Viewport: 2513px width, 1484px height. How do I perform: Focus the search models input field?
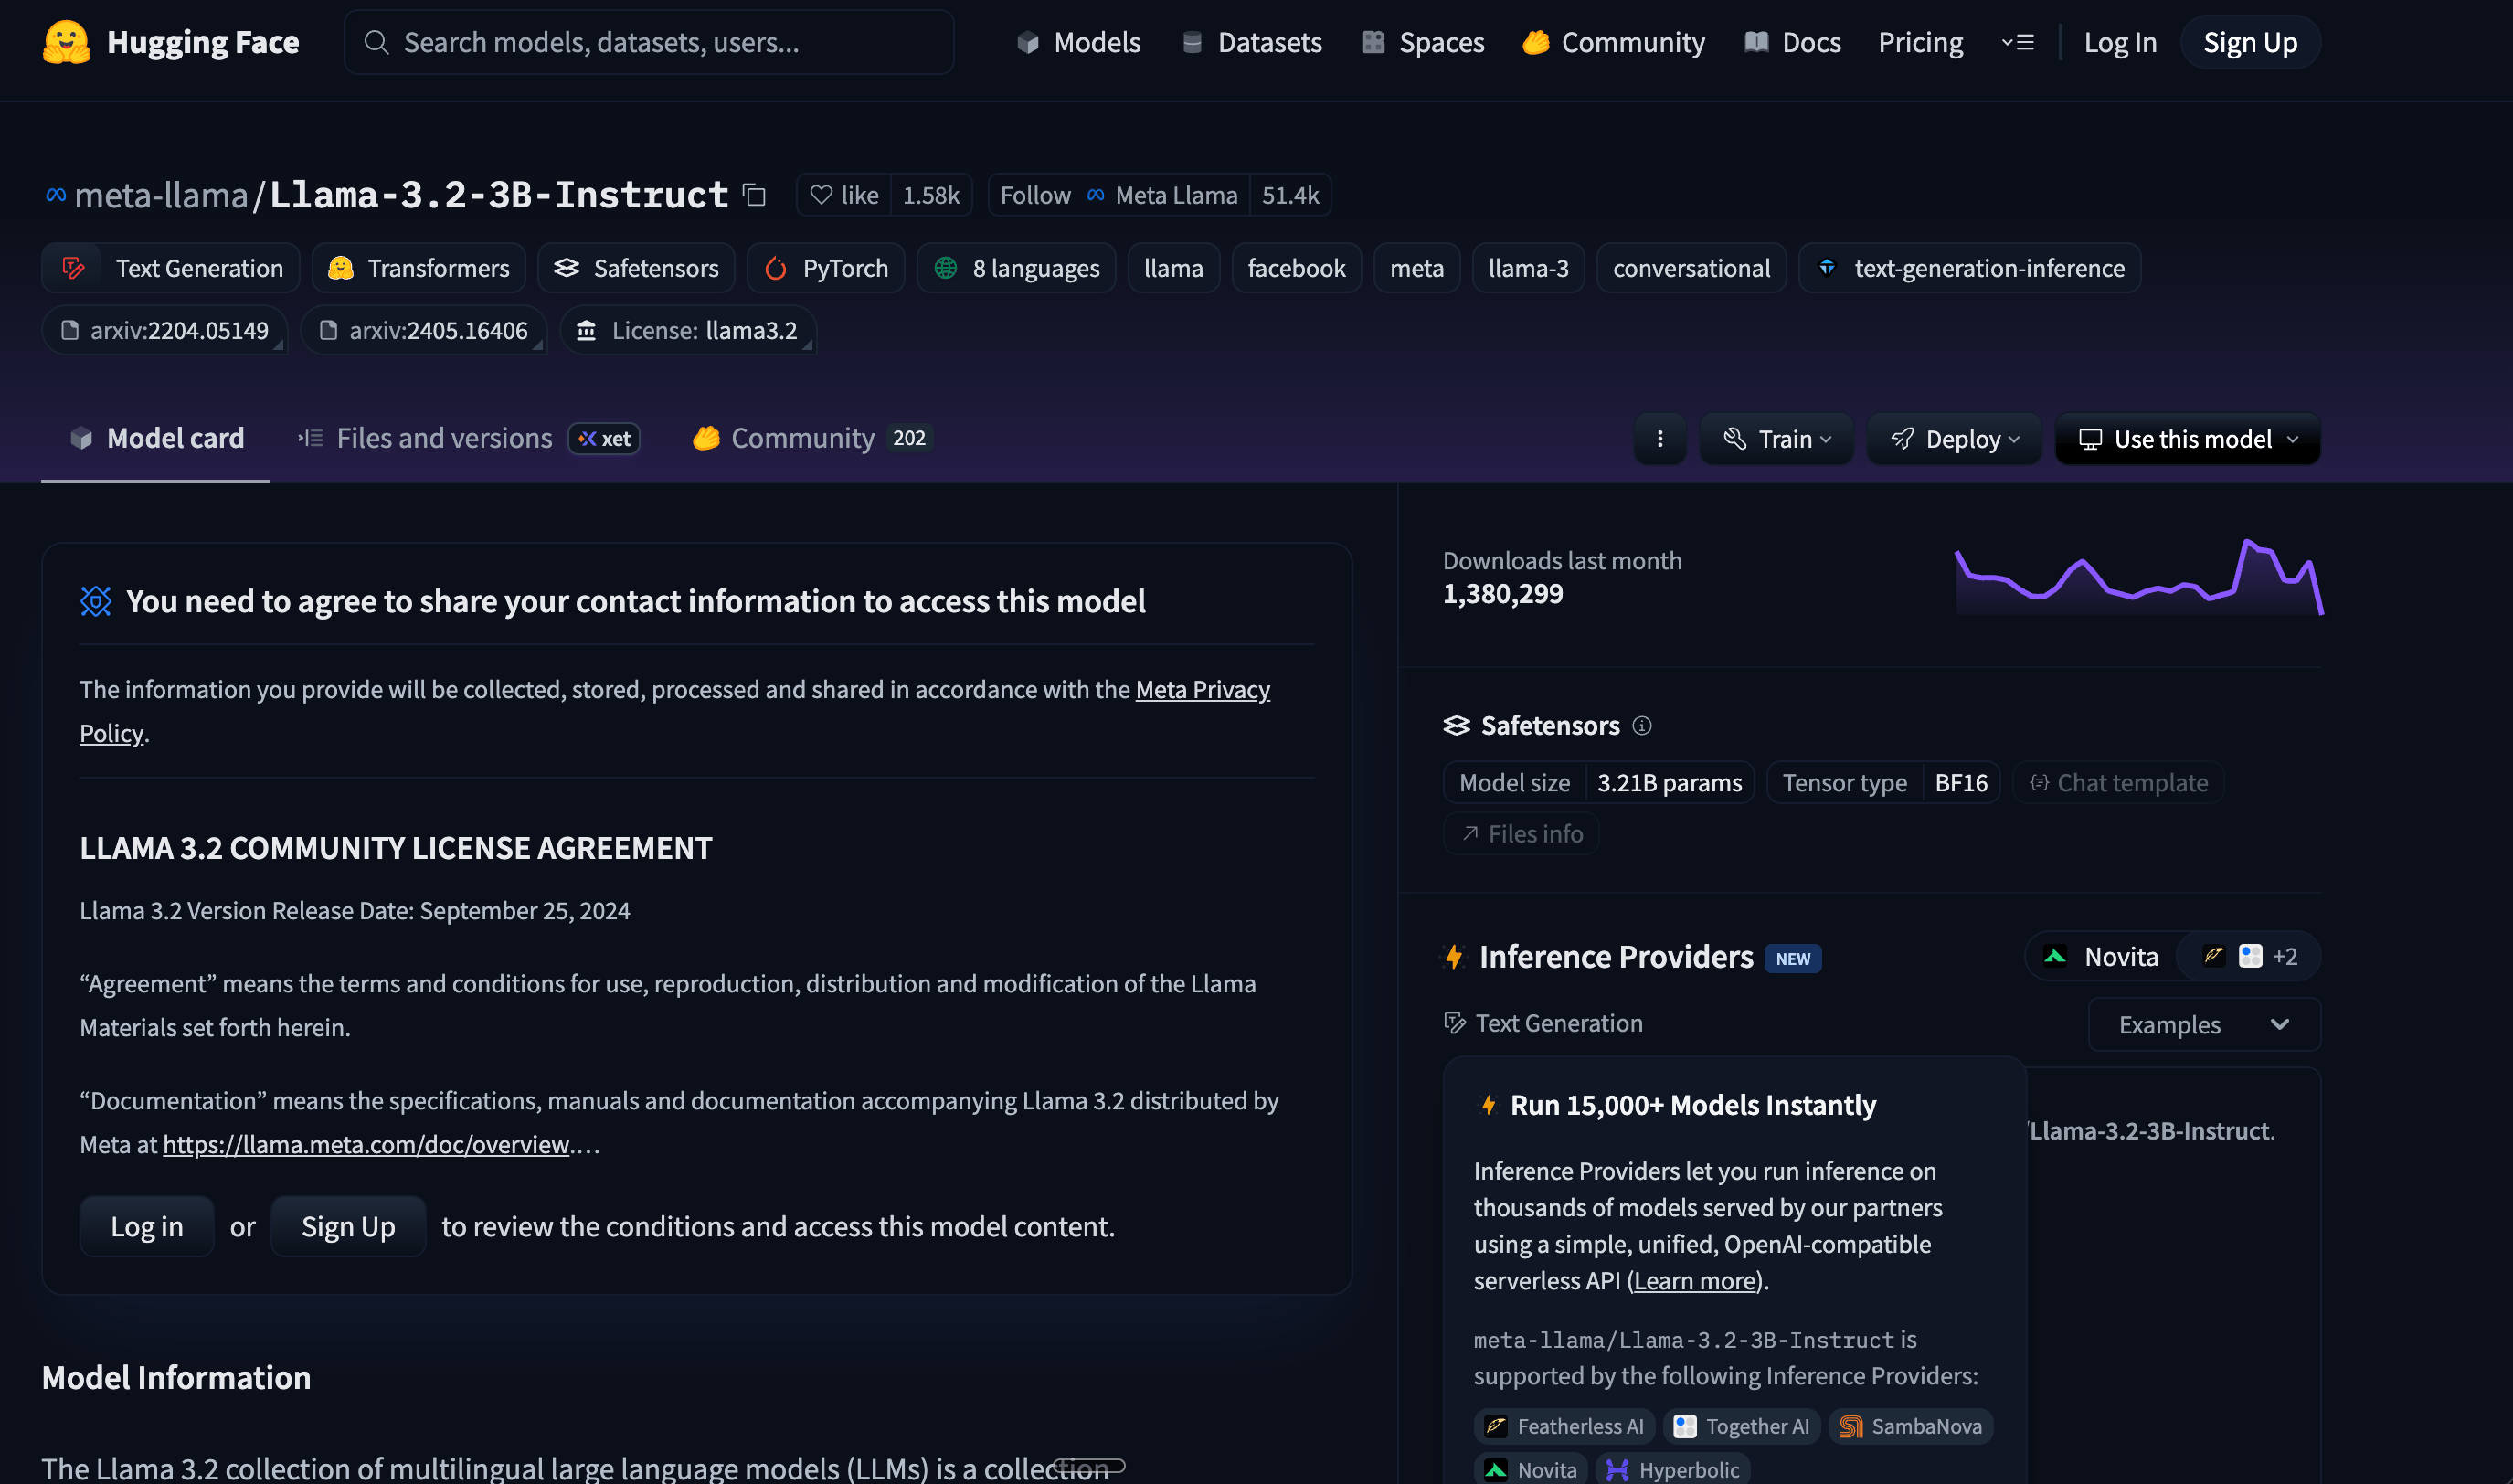649,42
